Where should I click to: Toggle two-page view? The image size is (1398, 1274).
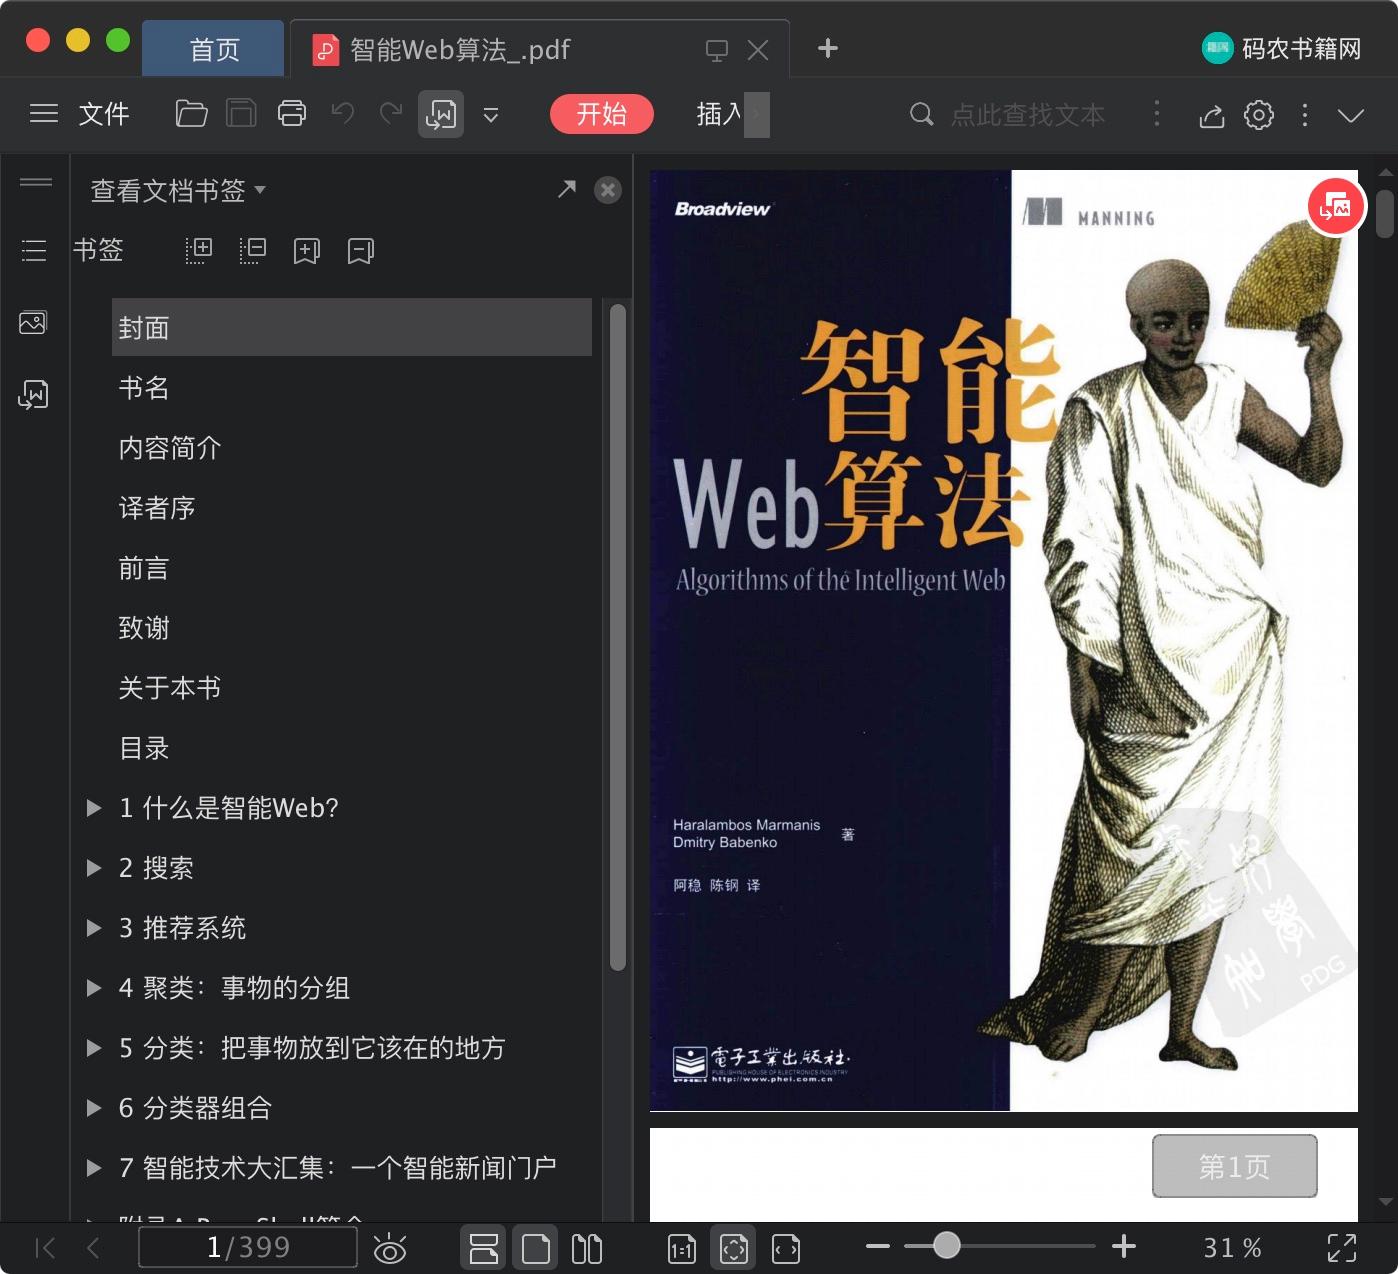point(587,1248)
